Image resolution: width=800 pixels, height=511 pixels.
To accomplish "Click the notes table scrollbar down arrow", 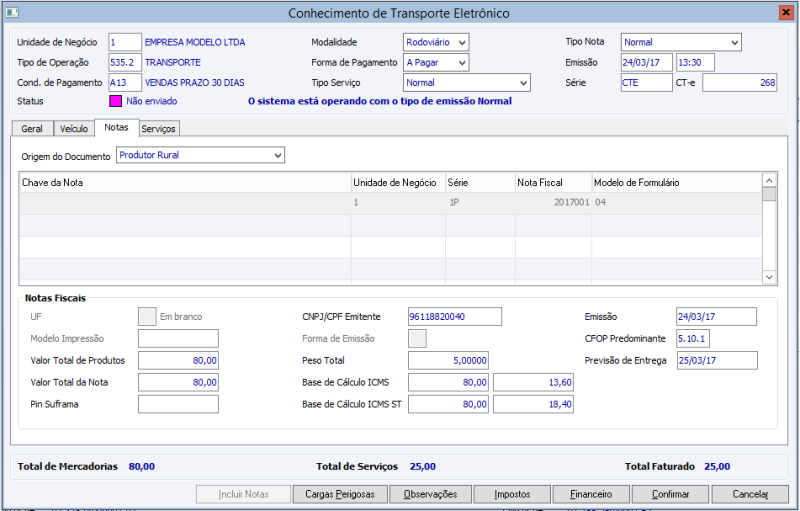I will click(769, 277).
